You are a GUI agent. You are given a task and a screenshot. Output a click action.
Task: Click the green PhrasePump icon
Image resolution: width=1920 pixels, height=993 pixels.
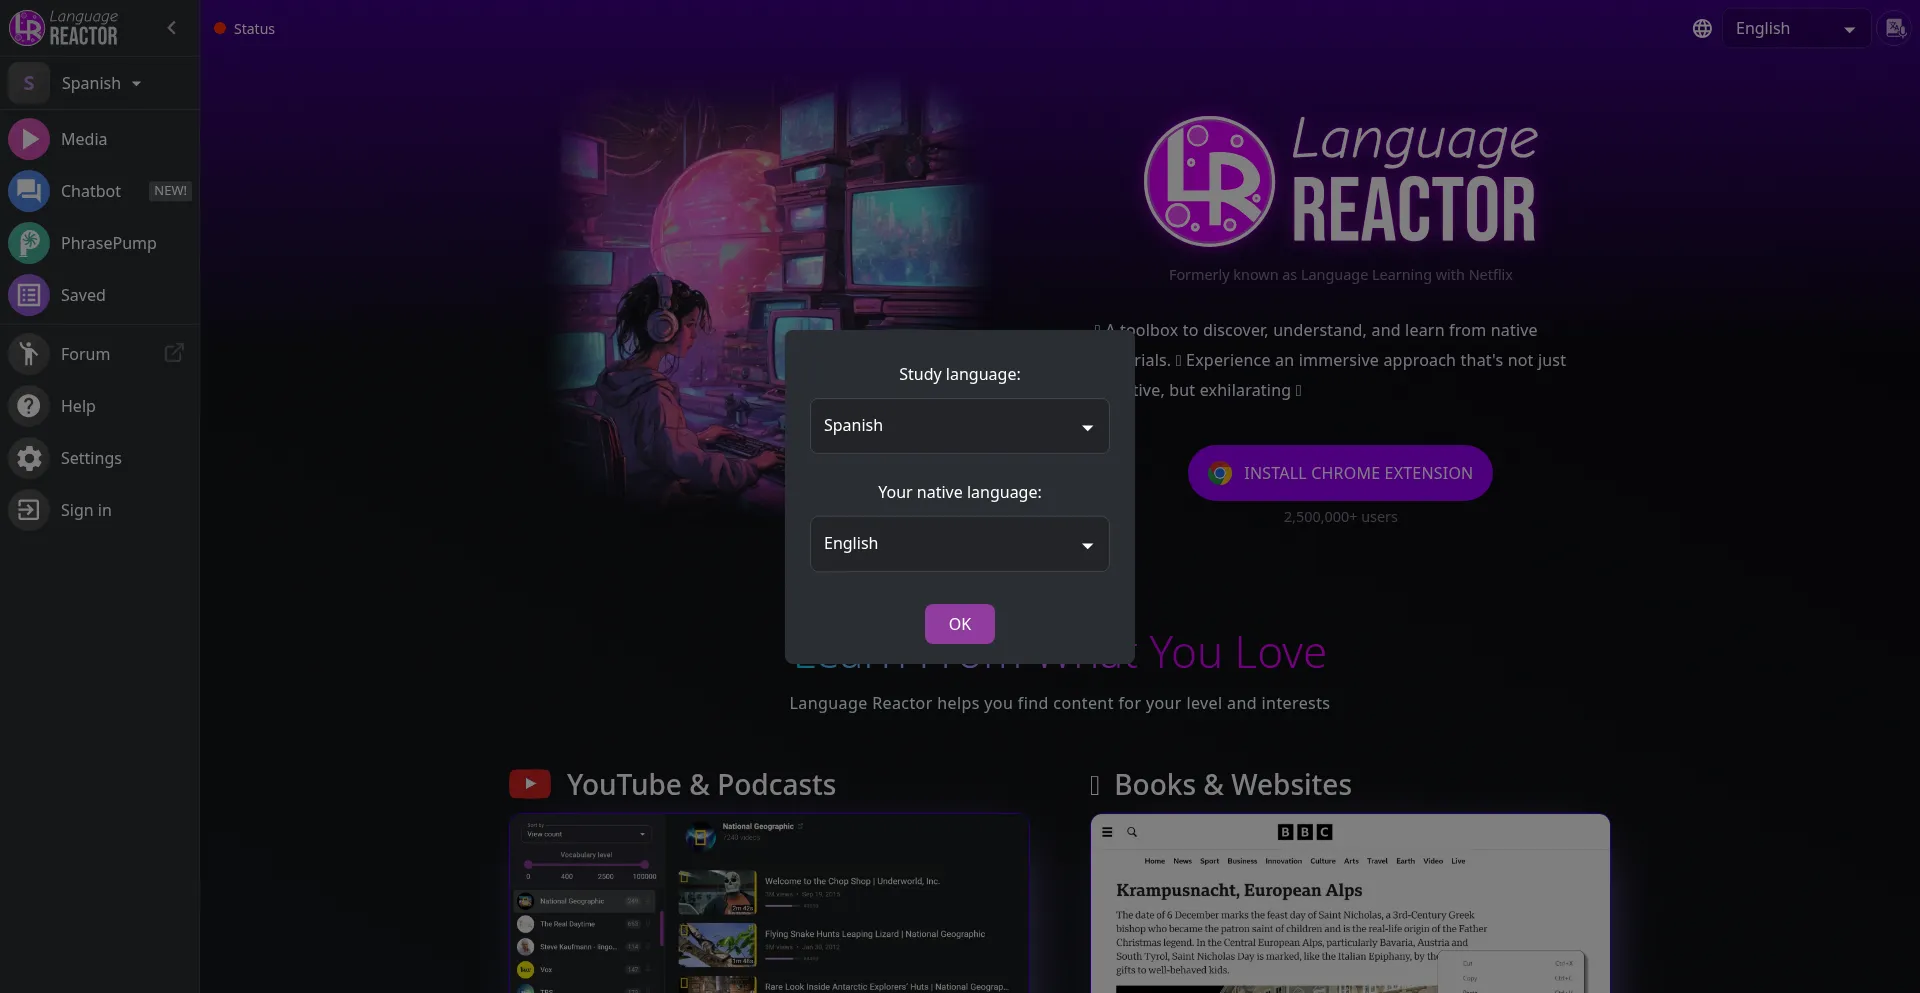[29, 243]
